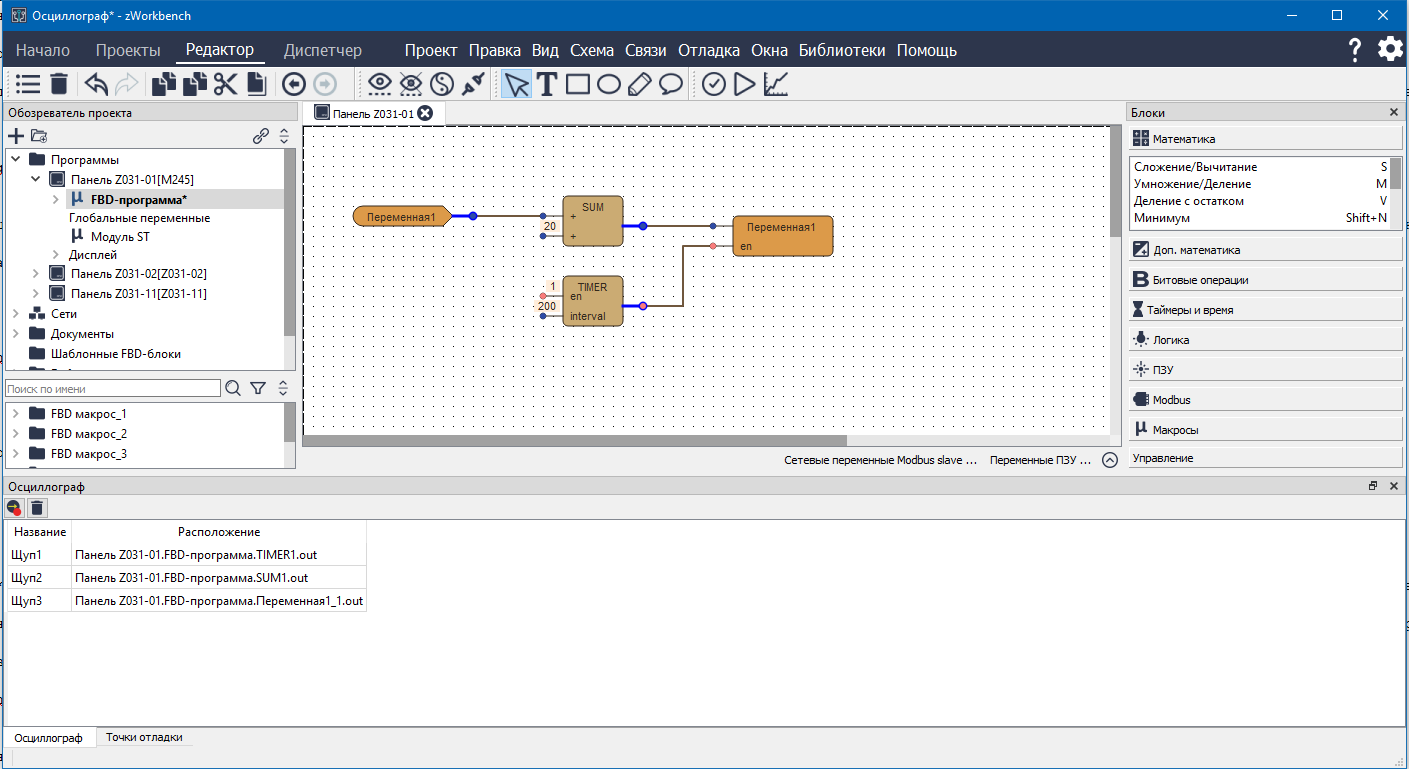This screenshot has height=769, width=1409.
Task: Select the Text tool in toolbar
Action: pyautogui.click(x=546, y=85)
